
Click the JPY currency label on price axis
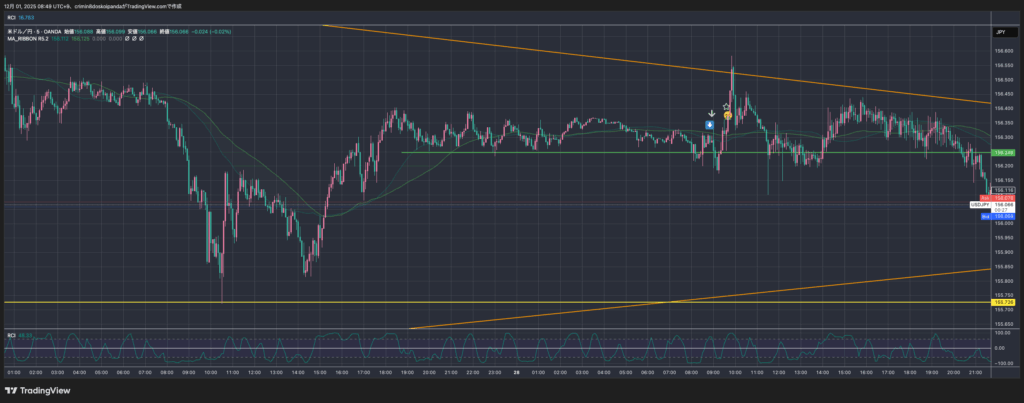click(999, 33)
